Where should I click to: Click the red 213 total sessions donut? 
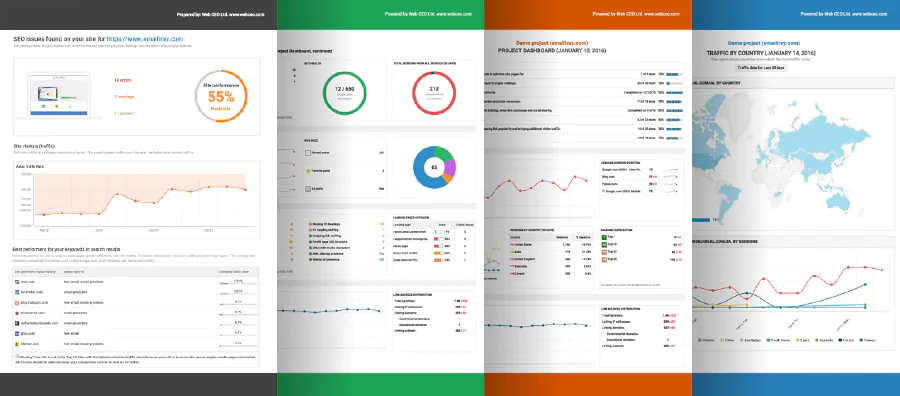click(x=434, y=93)
